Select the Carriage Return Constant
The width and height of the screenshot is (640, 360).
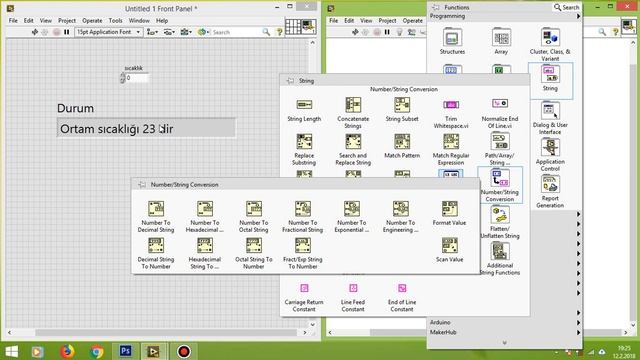304,298
